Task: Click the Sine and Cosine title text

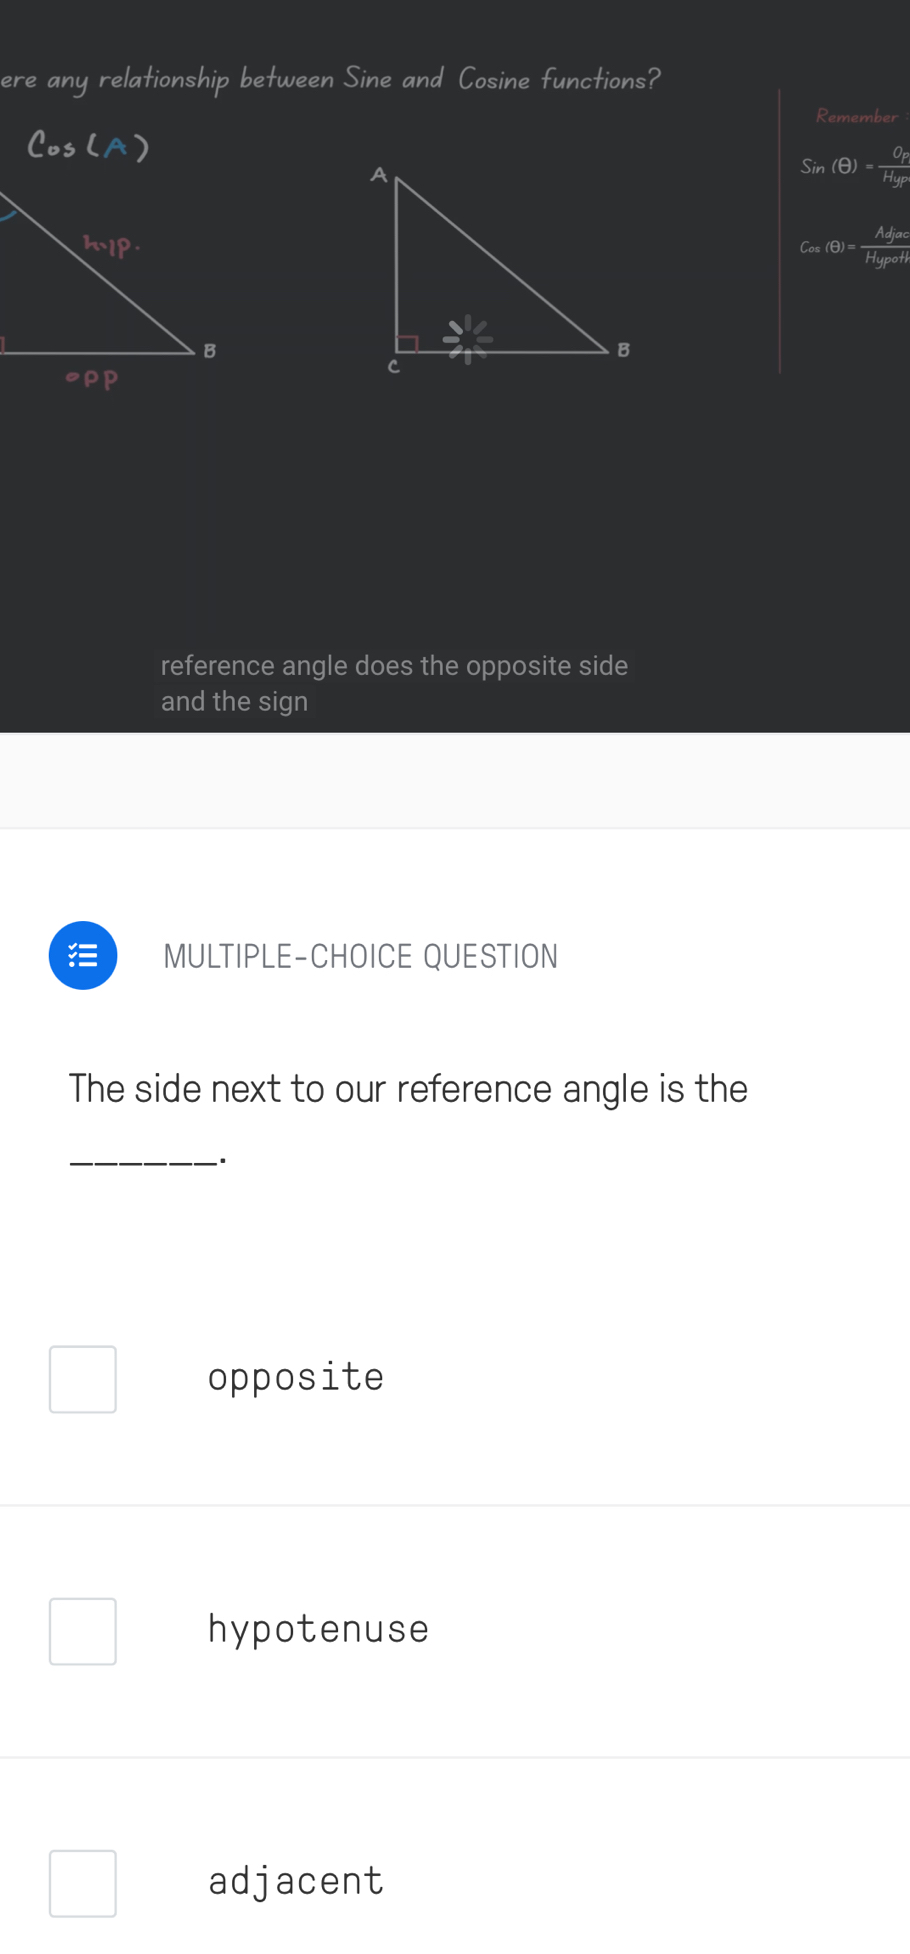Action: click(x=330, y=79)
